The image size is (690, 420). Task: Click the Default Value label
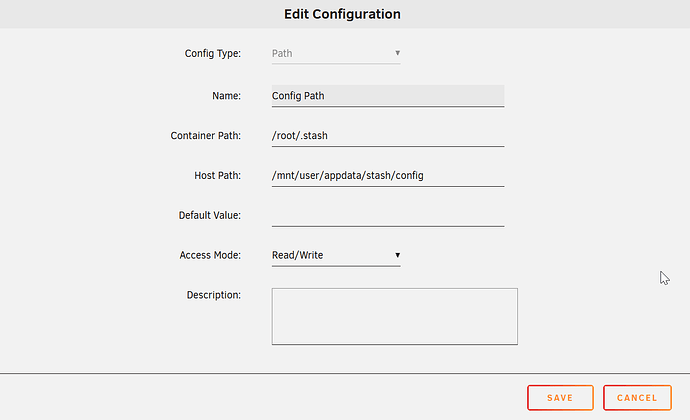click(x=209, y=215)
